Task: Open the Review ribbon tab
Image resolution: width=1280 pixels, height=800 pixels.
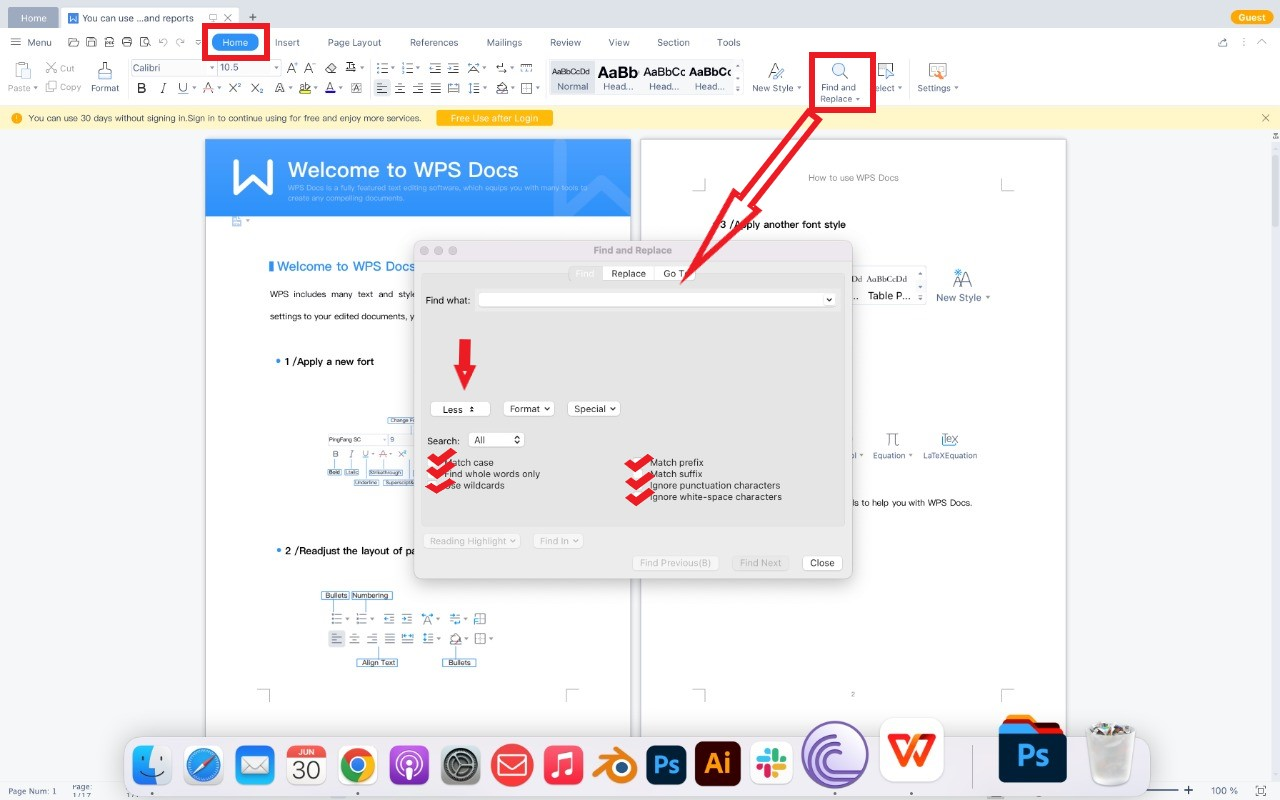Action: 565,42
